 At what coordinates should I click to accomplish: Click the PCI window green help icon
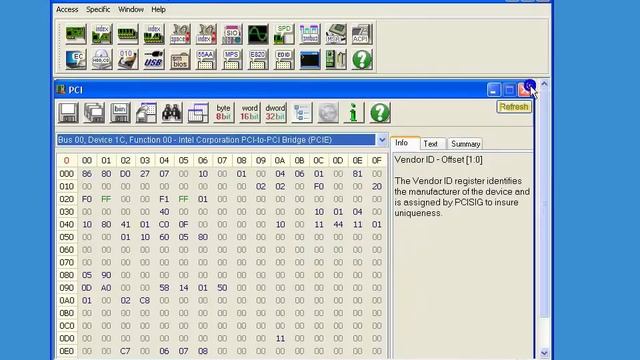380,113
